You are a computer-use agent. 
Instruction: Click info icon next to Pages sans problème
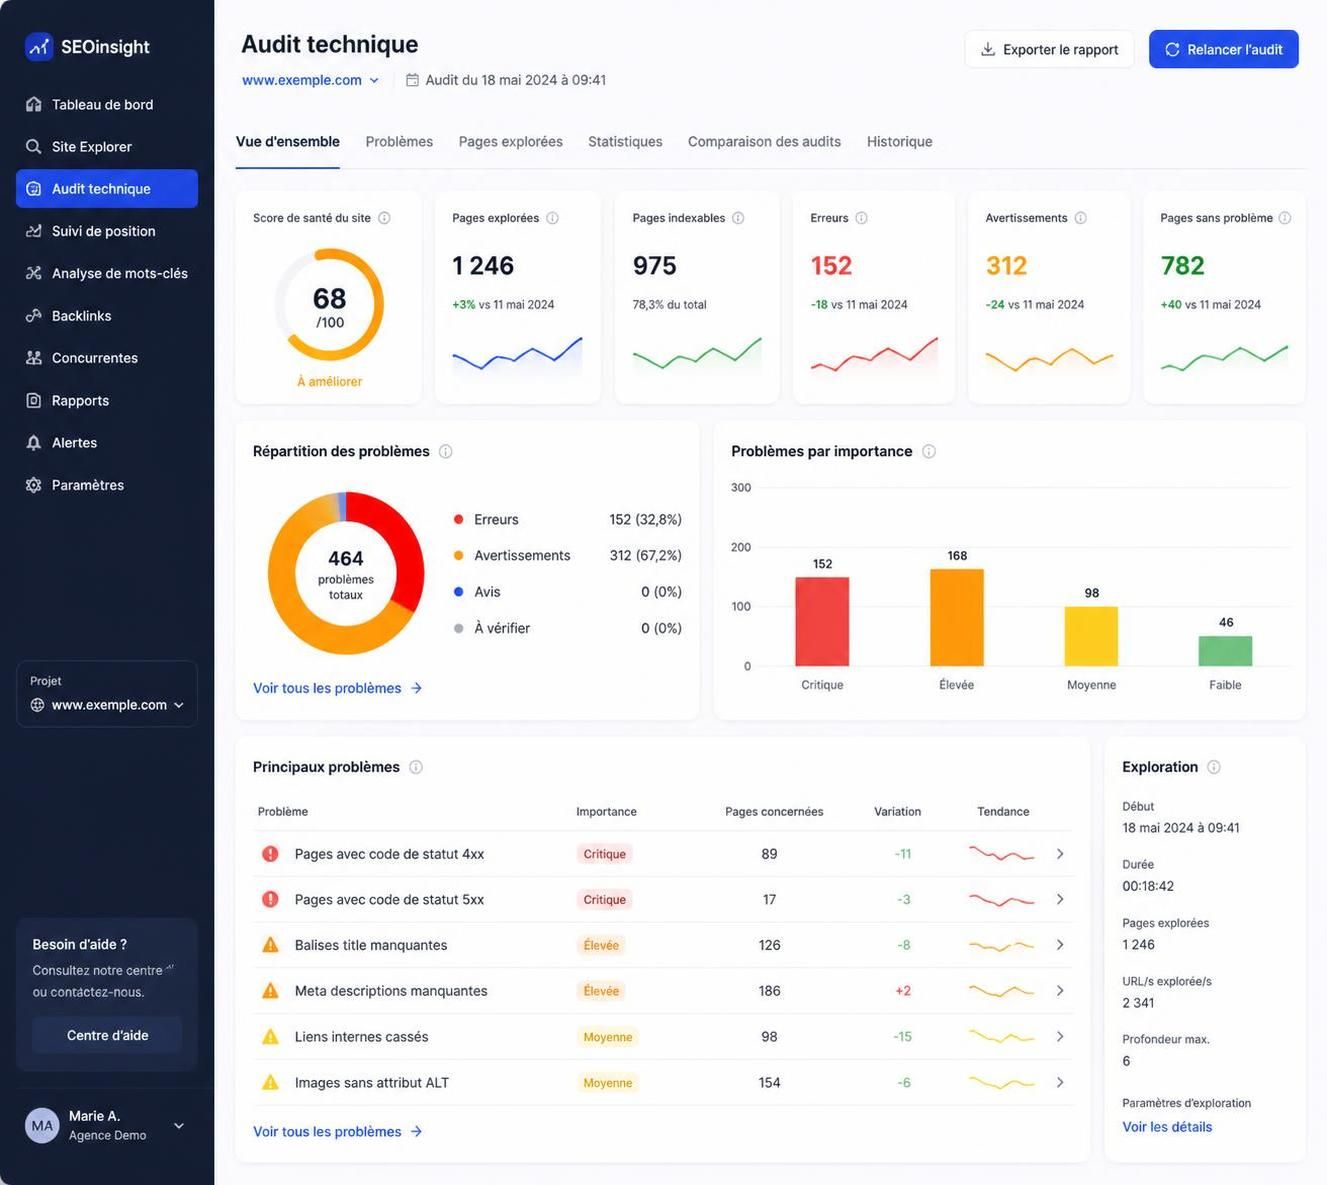(x=1285, y=218)
